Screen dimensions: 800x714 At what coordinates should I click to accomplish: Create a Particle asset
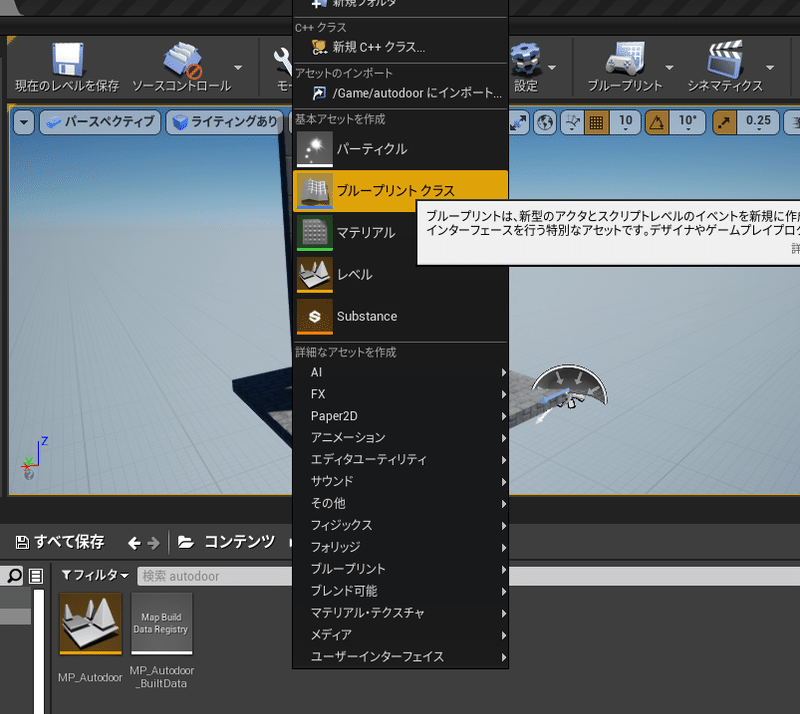[x=401, y=149]
